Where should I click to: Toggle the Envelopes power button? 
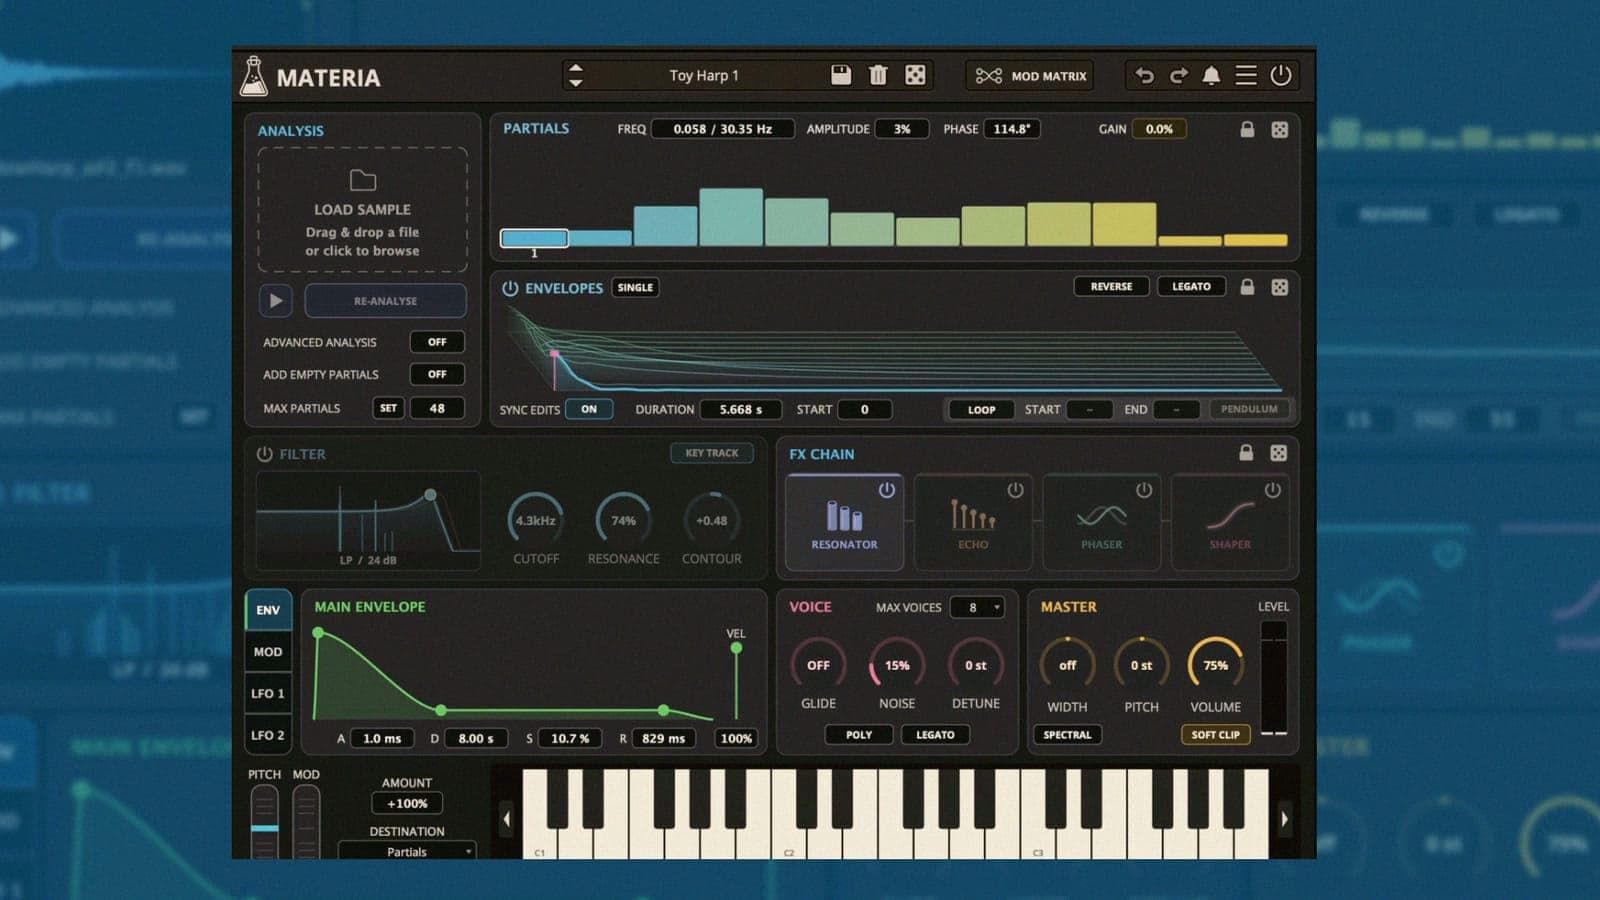pyautogui.click(x=510, y=288)
